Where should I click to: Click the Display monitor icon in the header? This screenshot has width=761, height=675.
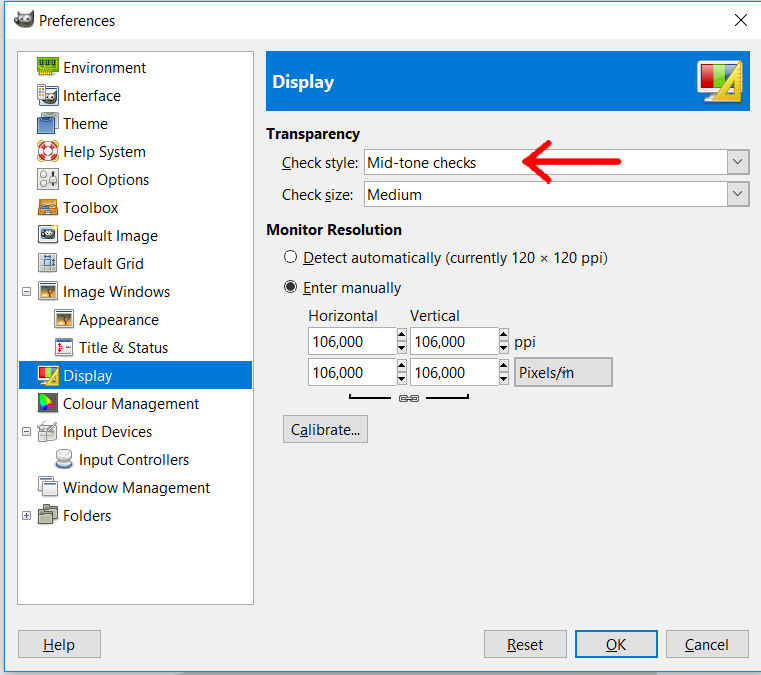click(720, 82)
